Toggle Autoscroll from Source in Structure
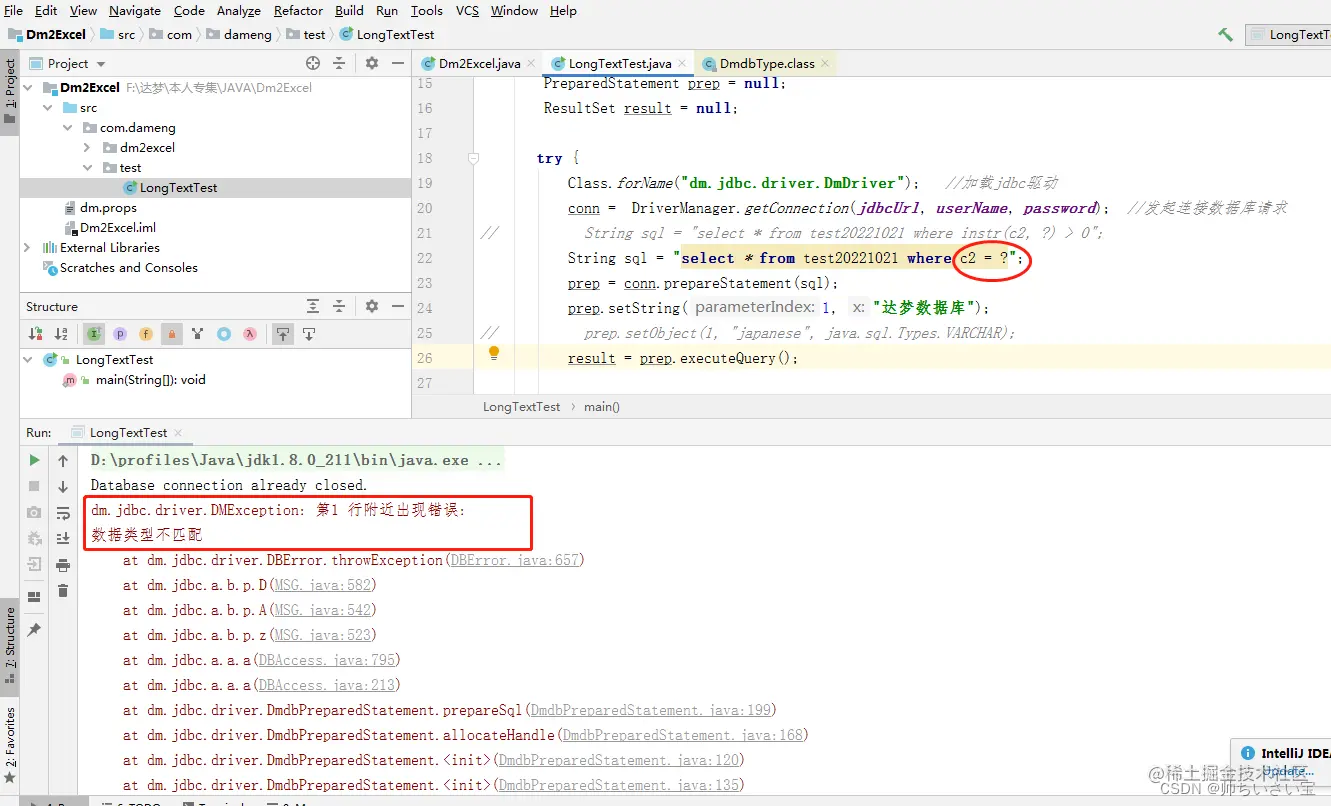Image resolution: width=1331 pixels, height=806 pixels. coord(309,334)
